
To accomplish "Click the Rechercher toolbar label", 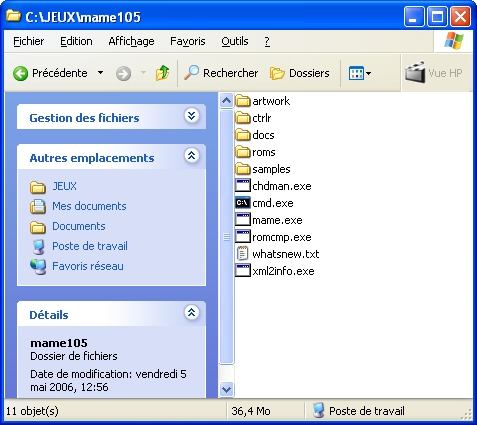I will coord(230,73).
